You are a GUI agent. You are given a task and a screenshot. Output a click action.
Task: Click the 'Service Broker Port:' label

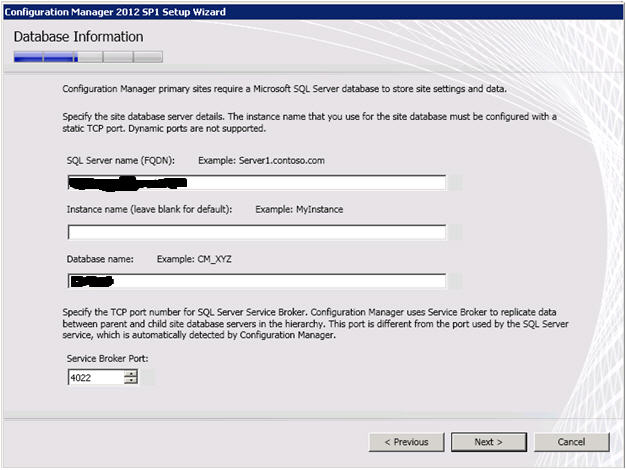click(x=107, y=359)
